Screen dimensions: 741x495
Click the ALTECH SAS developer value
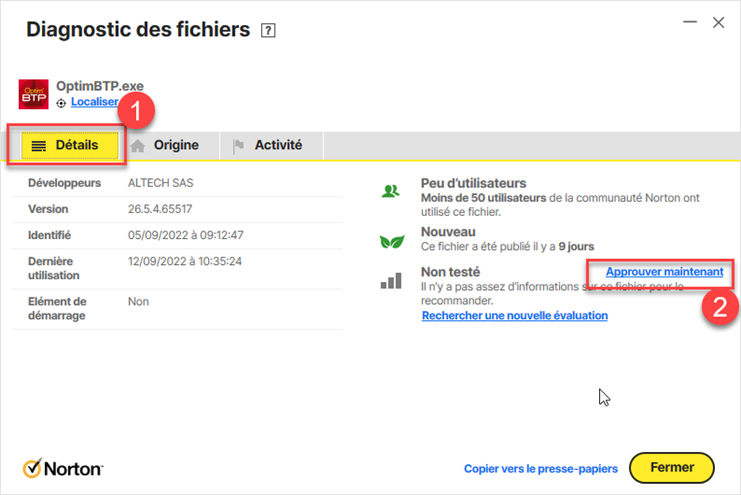pyautogui.click(x=160, y=184)
